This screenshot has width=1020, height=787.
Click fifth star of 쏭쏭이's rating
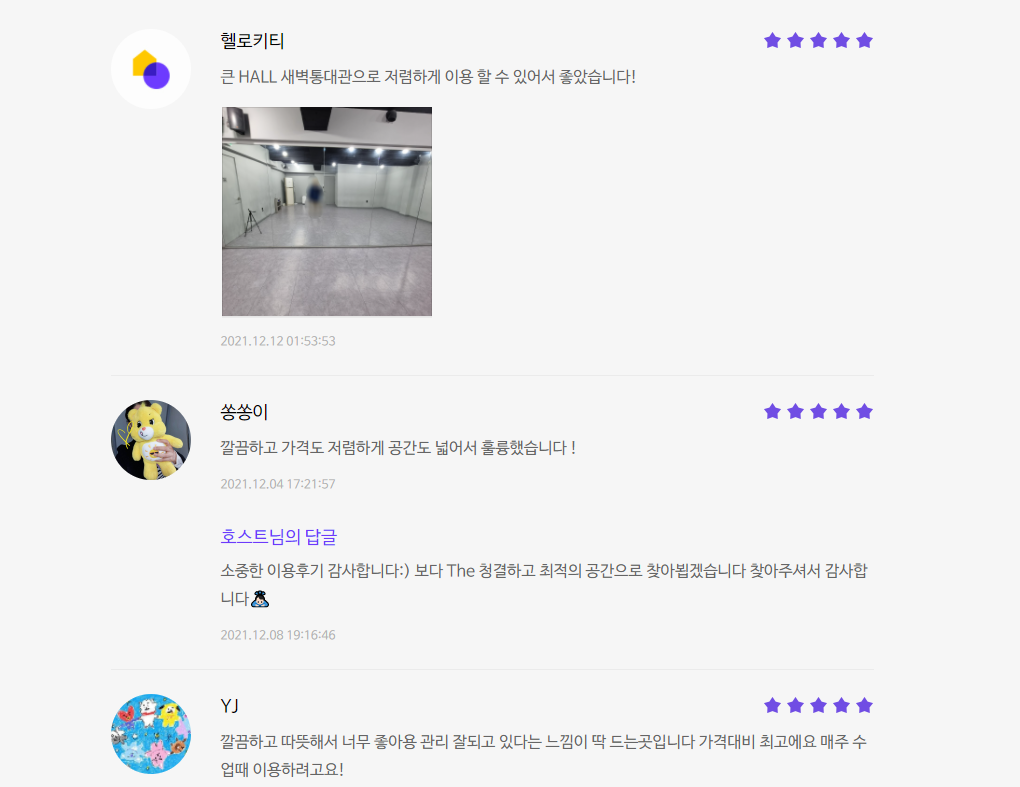[x=865, y=411]
